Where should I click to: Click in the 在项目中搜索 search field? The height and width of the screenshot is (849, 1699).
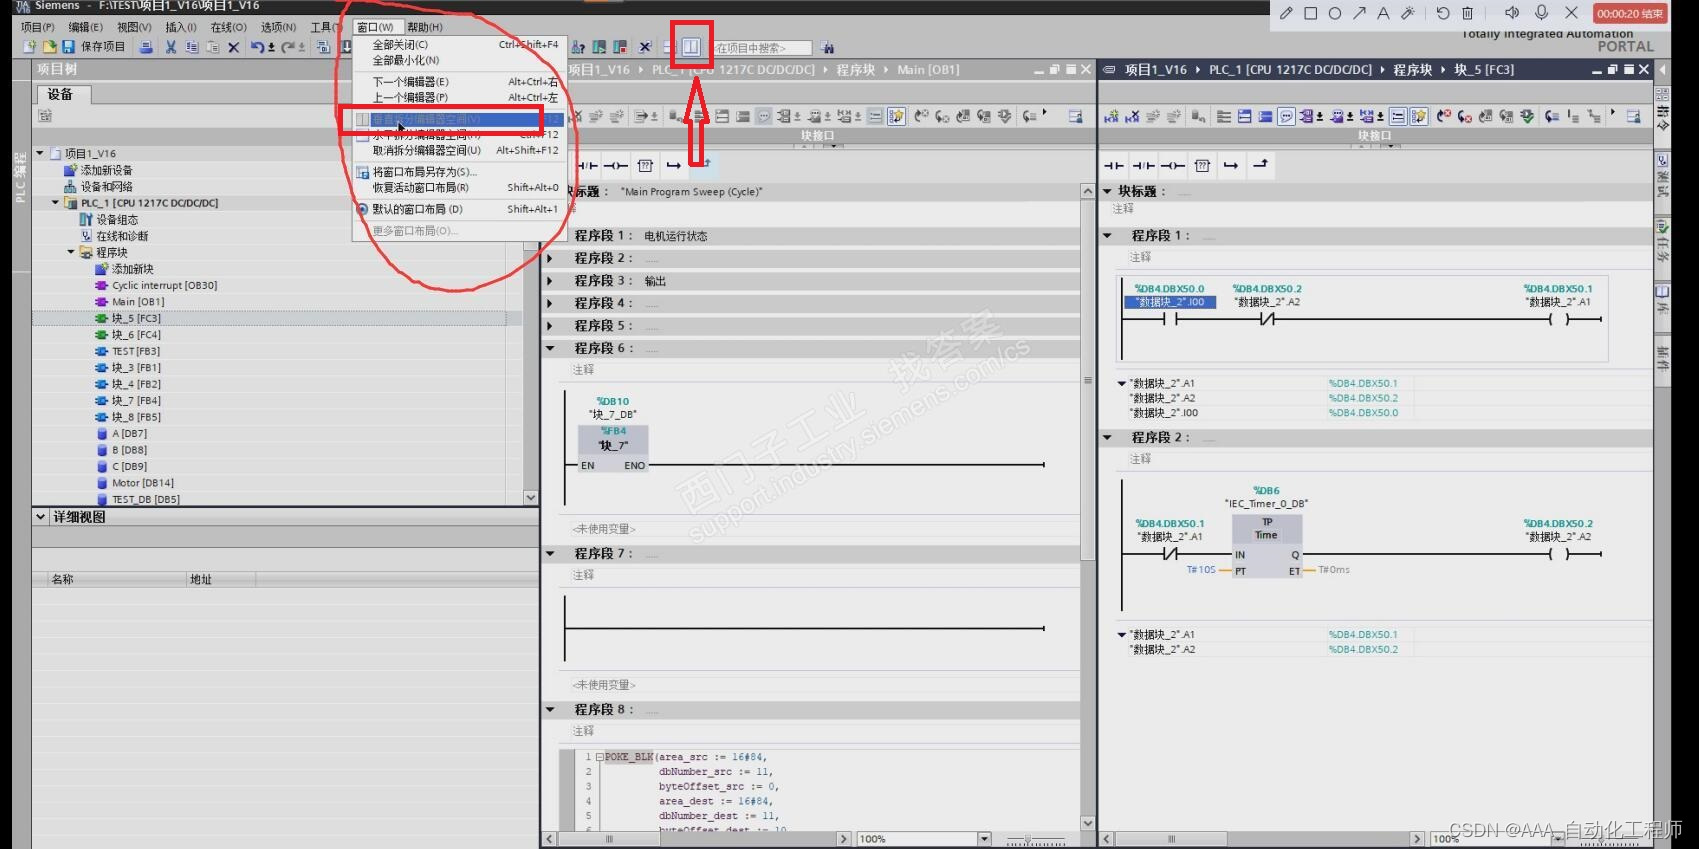coord(762,47)
